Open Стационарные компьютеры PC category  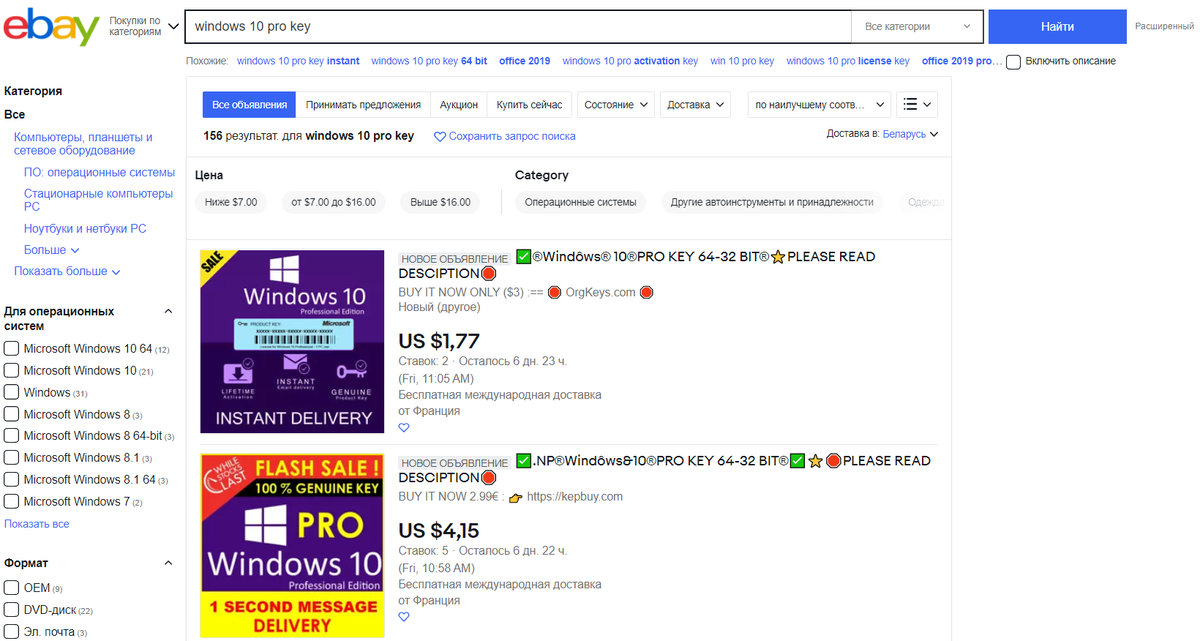coord(98,200)
